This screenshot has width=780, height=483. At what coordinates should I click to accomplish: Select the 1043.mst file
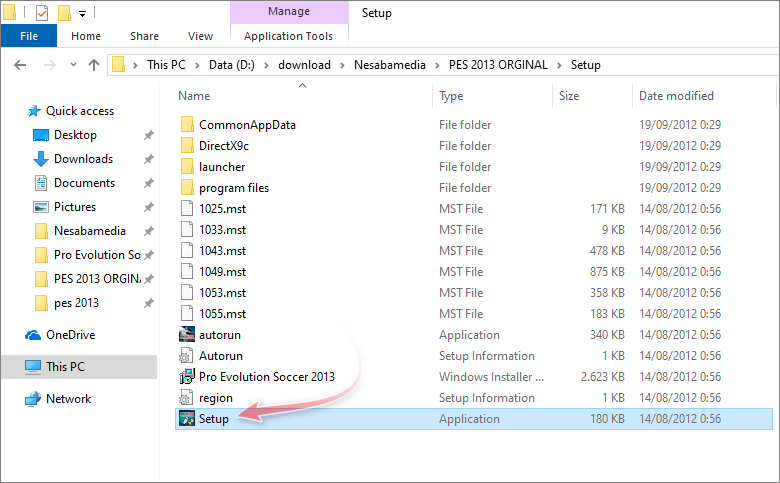coord(222,251)
